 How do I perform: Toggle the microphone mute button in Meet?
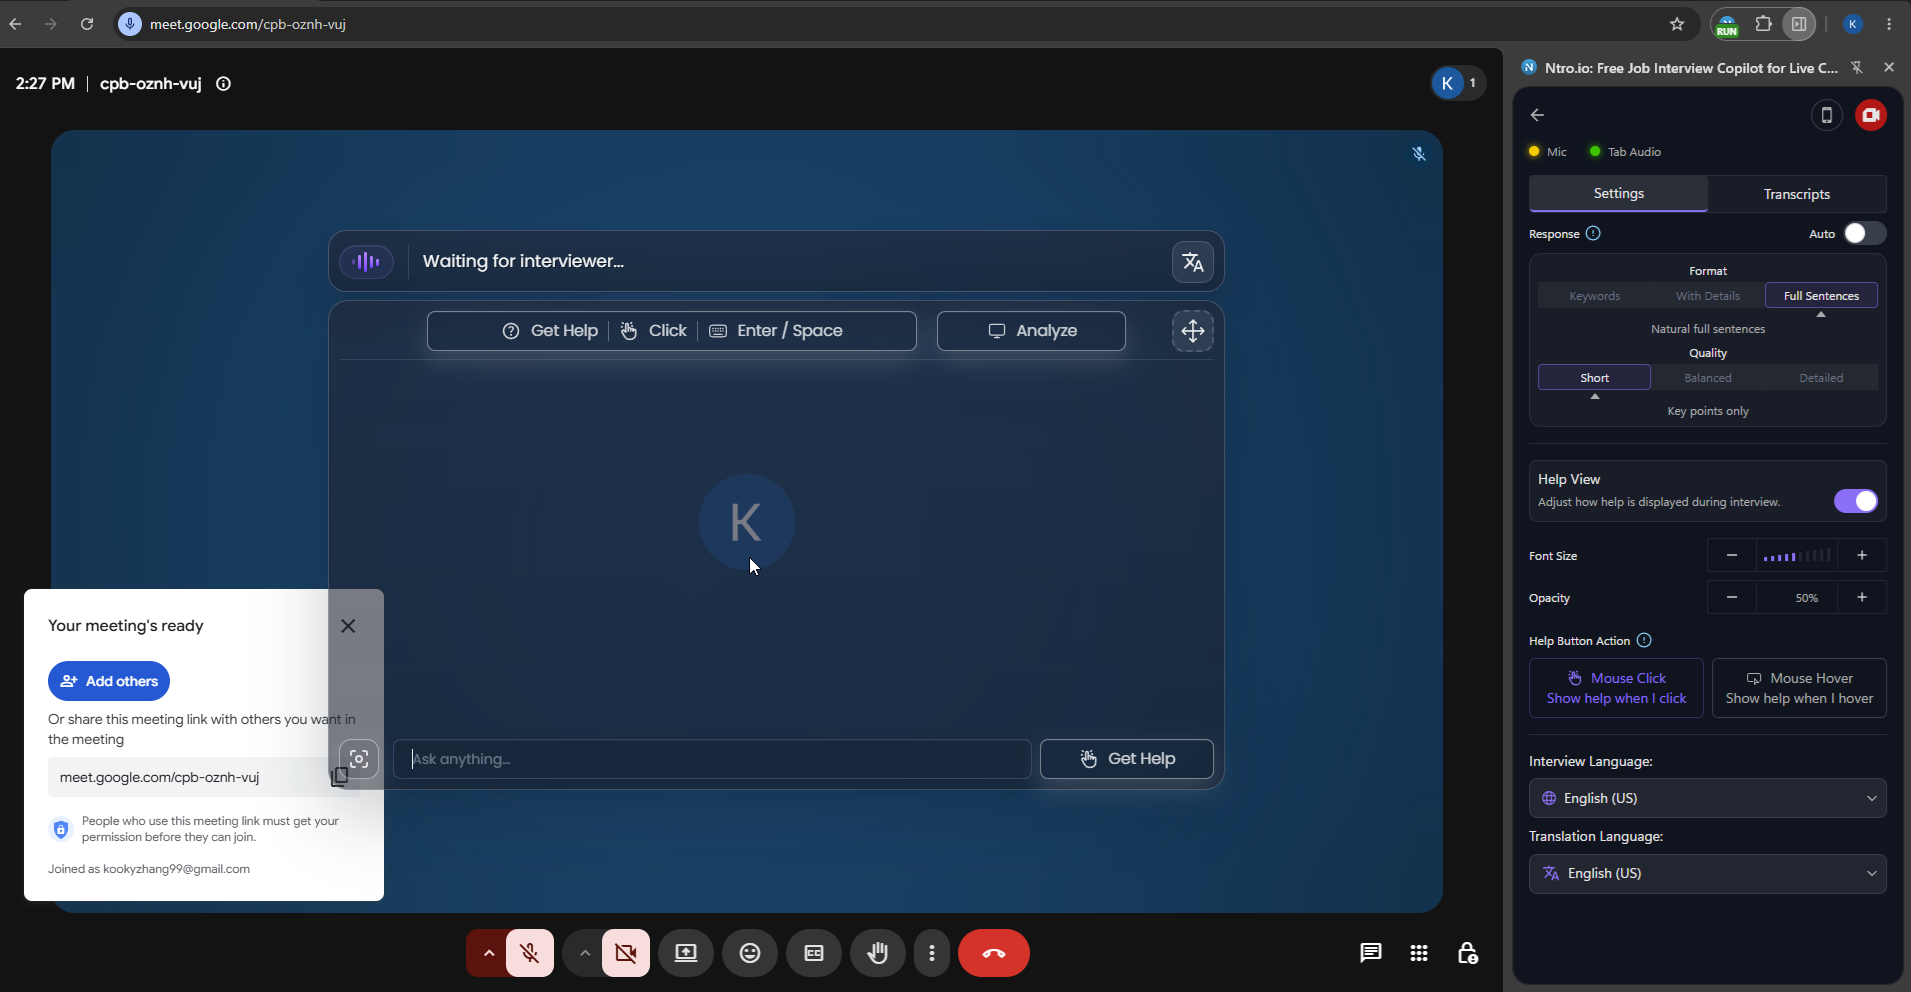tap(530, 953)
